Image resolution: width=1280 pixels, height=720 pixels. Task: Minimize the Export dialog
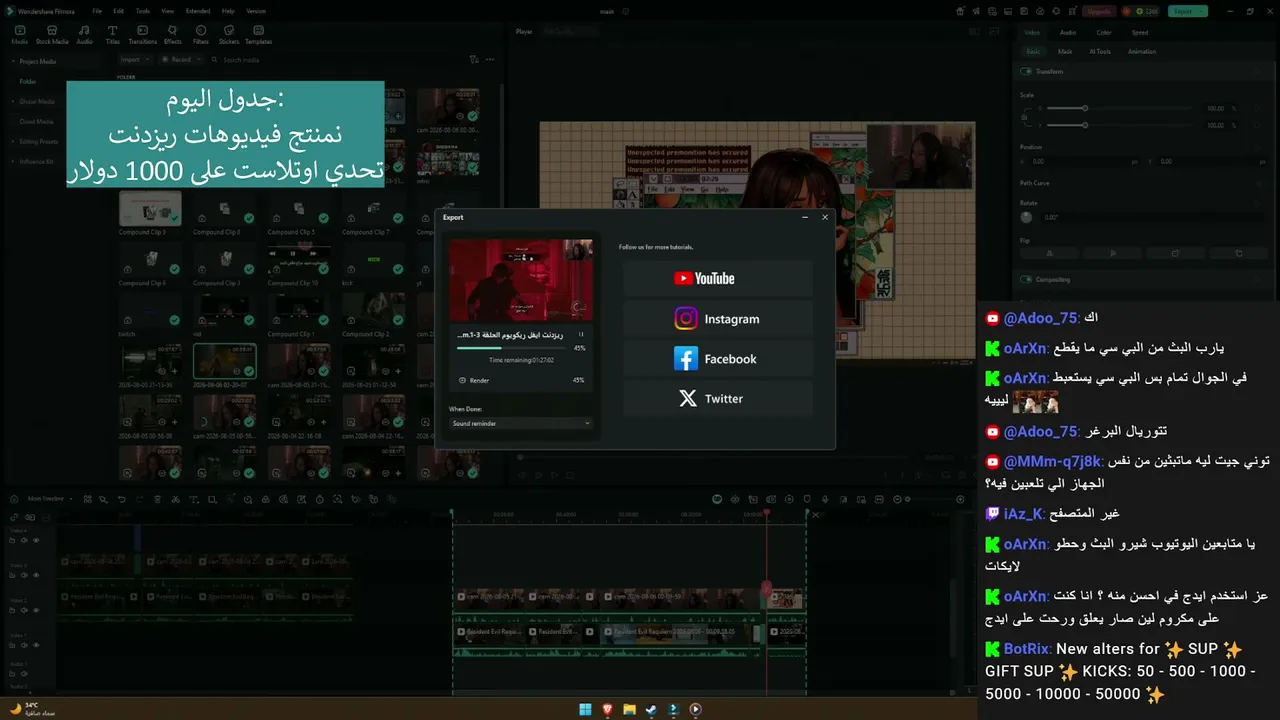click(806, 217)
